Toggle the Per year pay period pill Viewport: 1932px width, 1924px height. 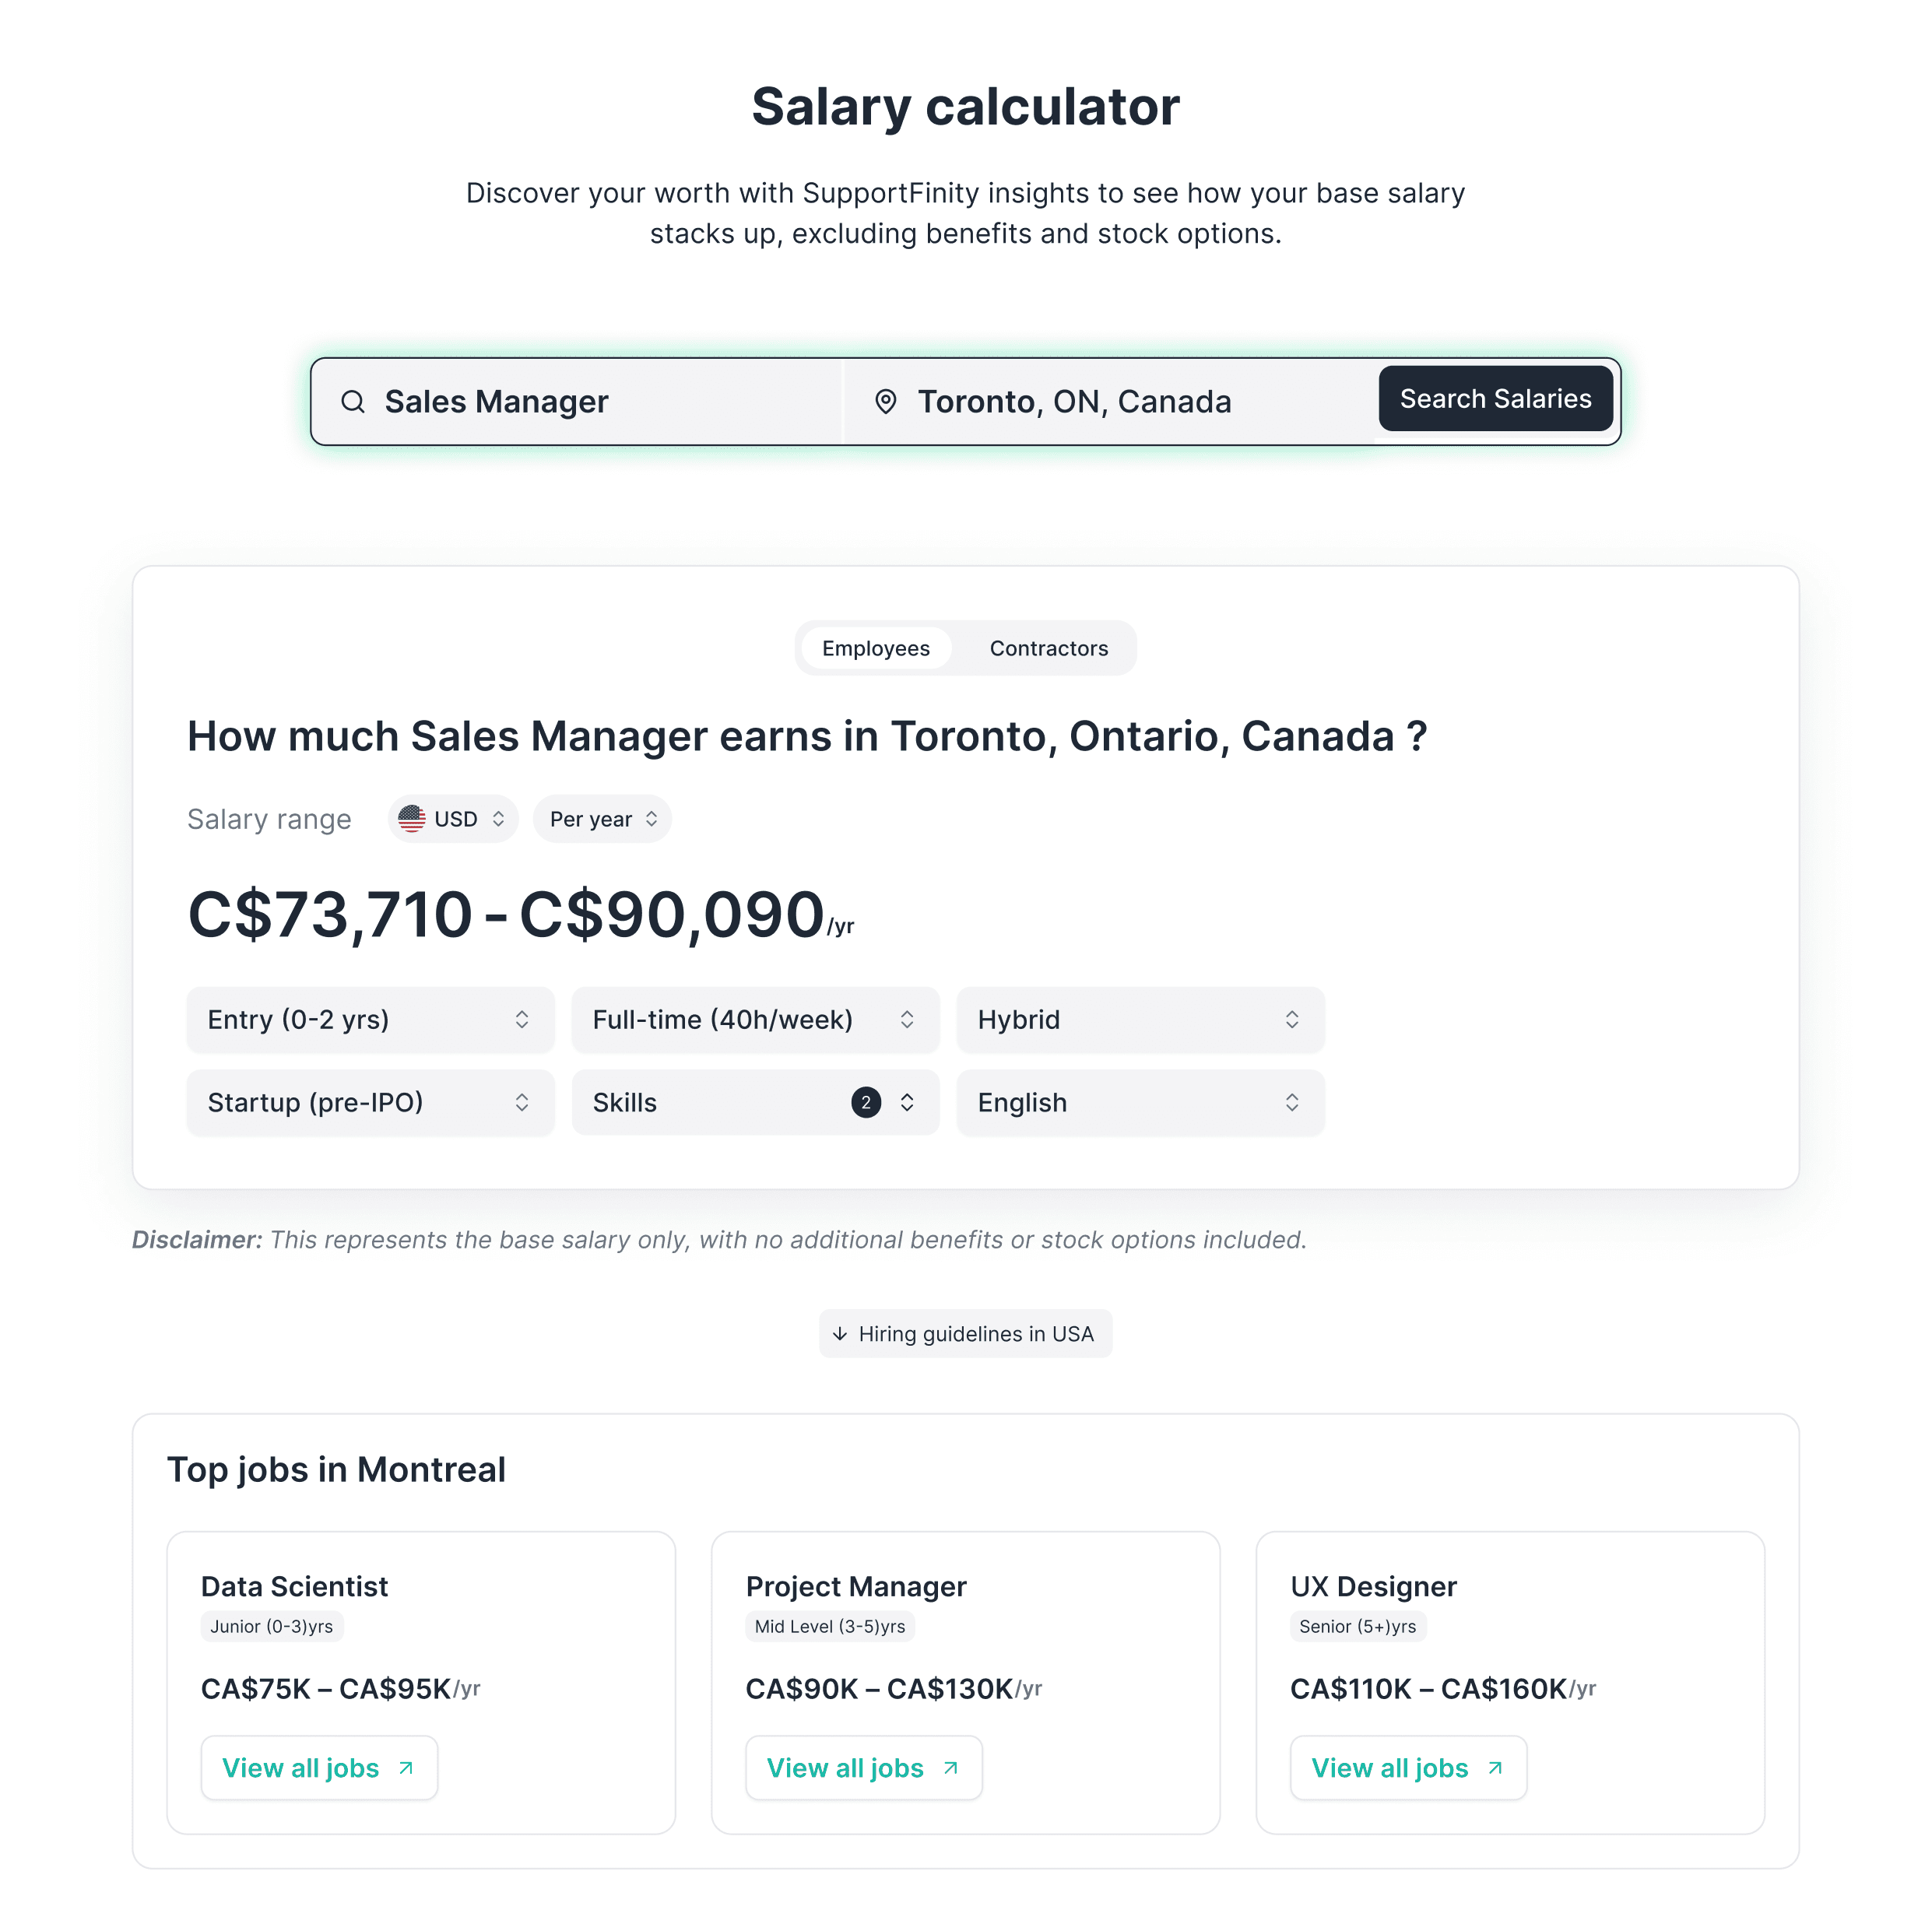[601, 818]
